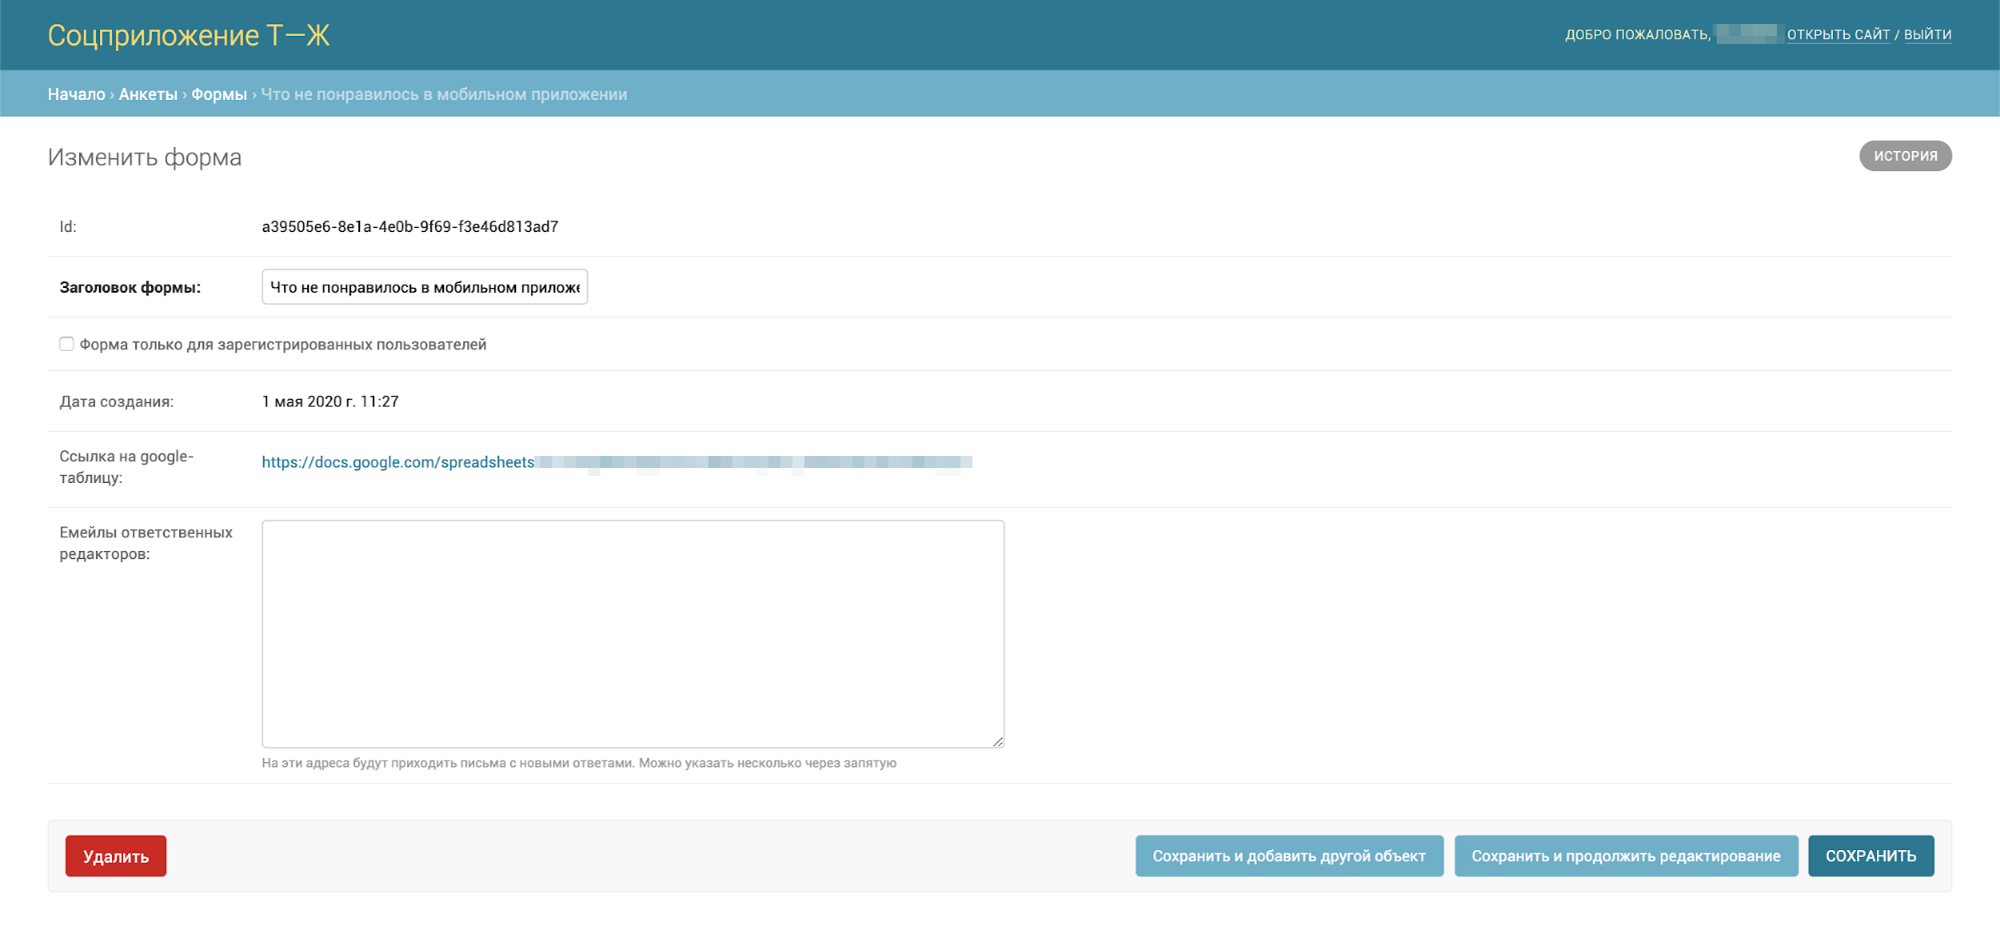Click the breadcrumb text Что не понравилось в мобильном приложении
The height and width of the screenshot is (938, 2000).
pos(444,94)
